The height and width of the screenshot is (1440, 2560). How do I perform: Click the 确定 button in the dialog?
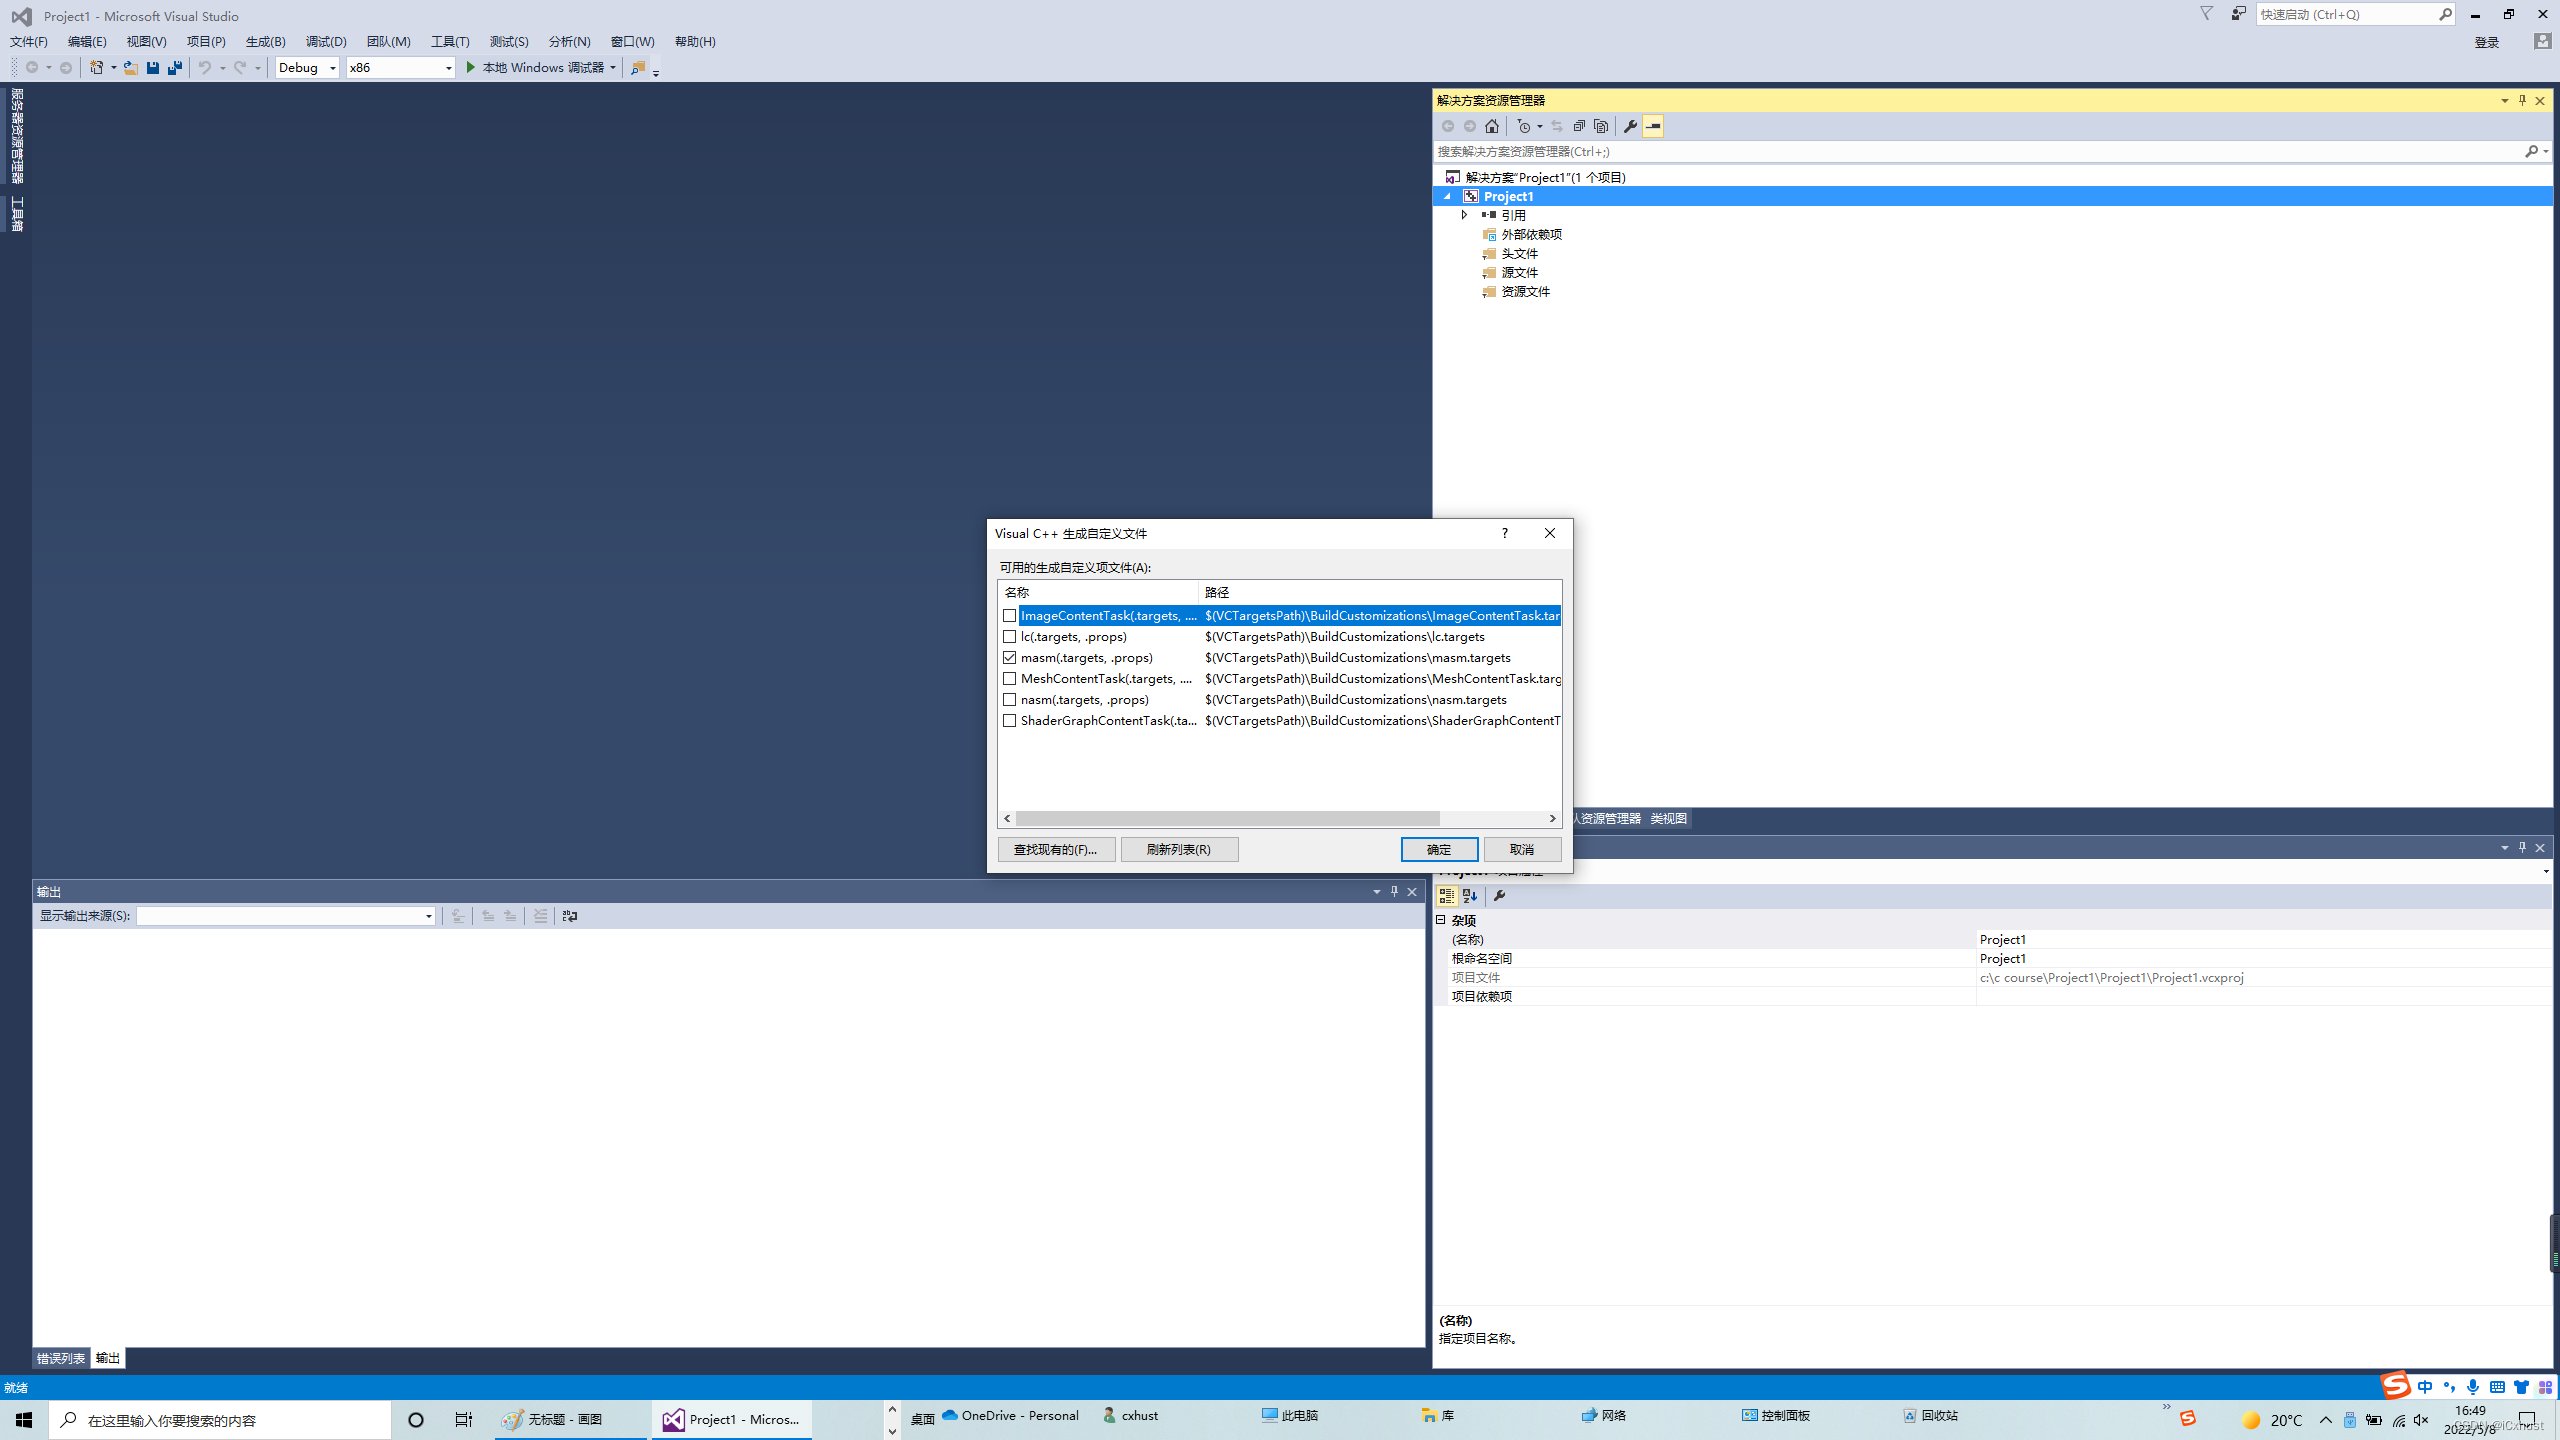1439,849
